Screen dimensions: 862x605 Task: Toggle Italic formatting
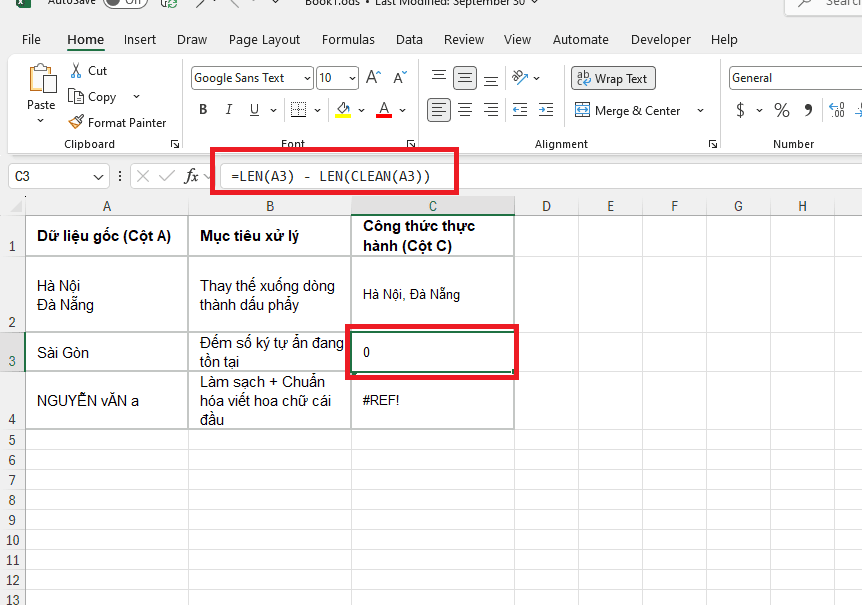tap(229, 110)
